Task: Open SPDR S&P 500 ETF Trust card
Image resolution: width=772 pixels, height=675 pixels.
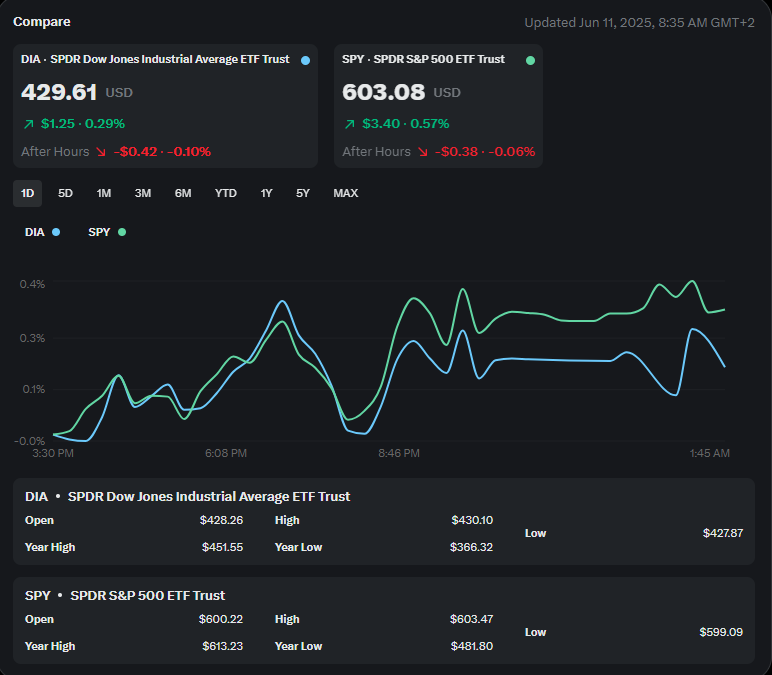Action: tap(438, 105)
